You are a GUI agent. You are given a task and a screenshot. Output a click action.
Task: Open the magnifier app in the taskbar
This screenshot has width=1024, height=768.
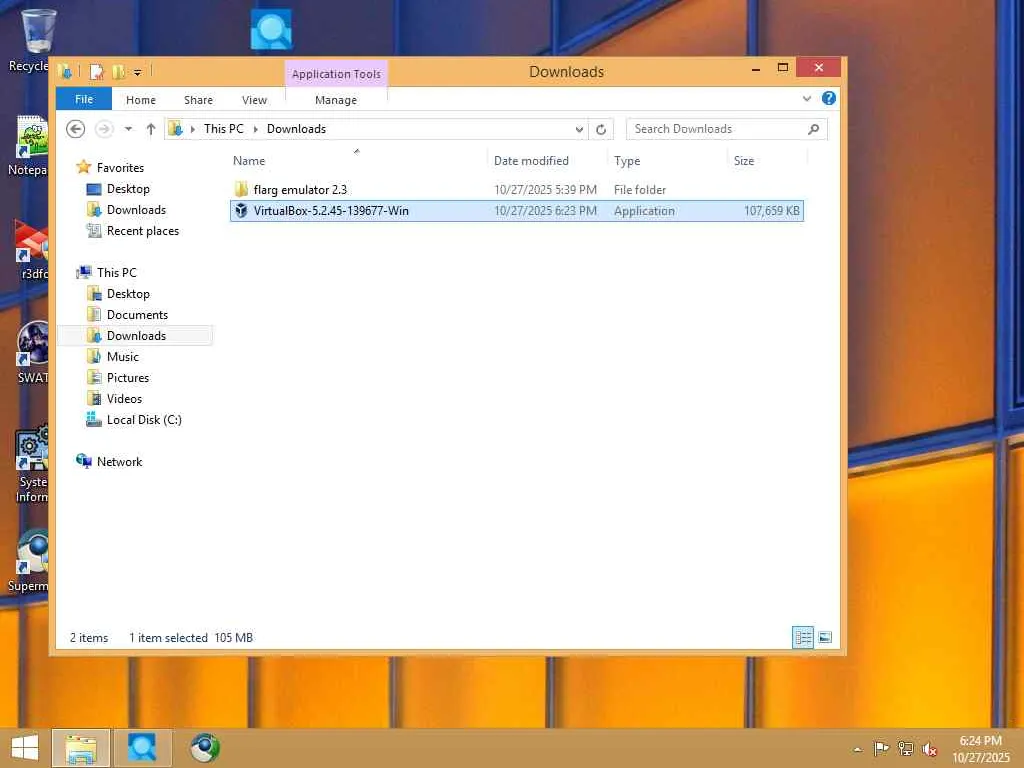(x=142, y=748)
